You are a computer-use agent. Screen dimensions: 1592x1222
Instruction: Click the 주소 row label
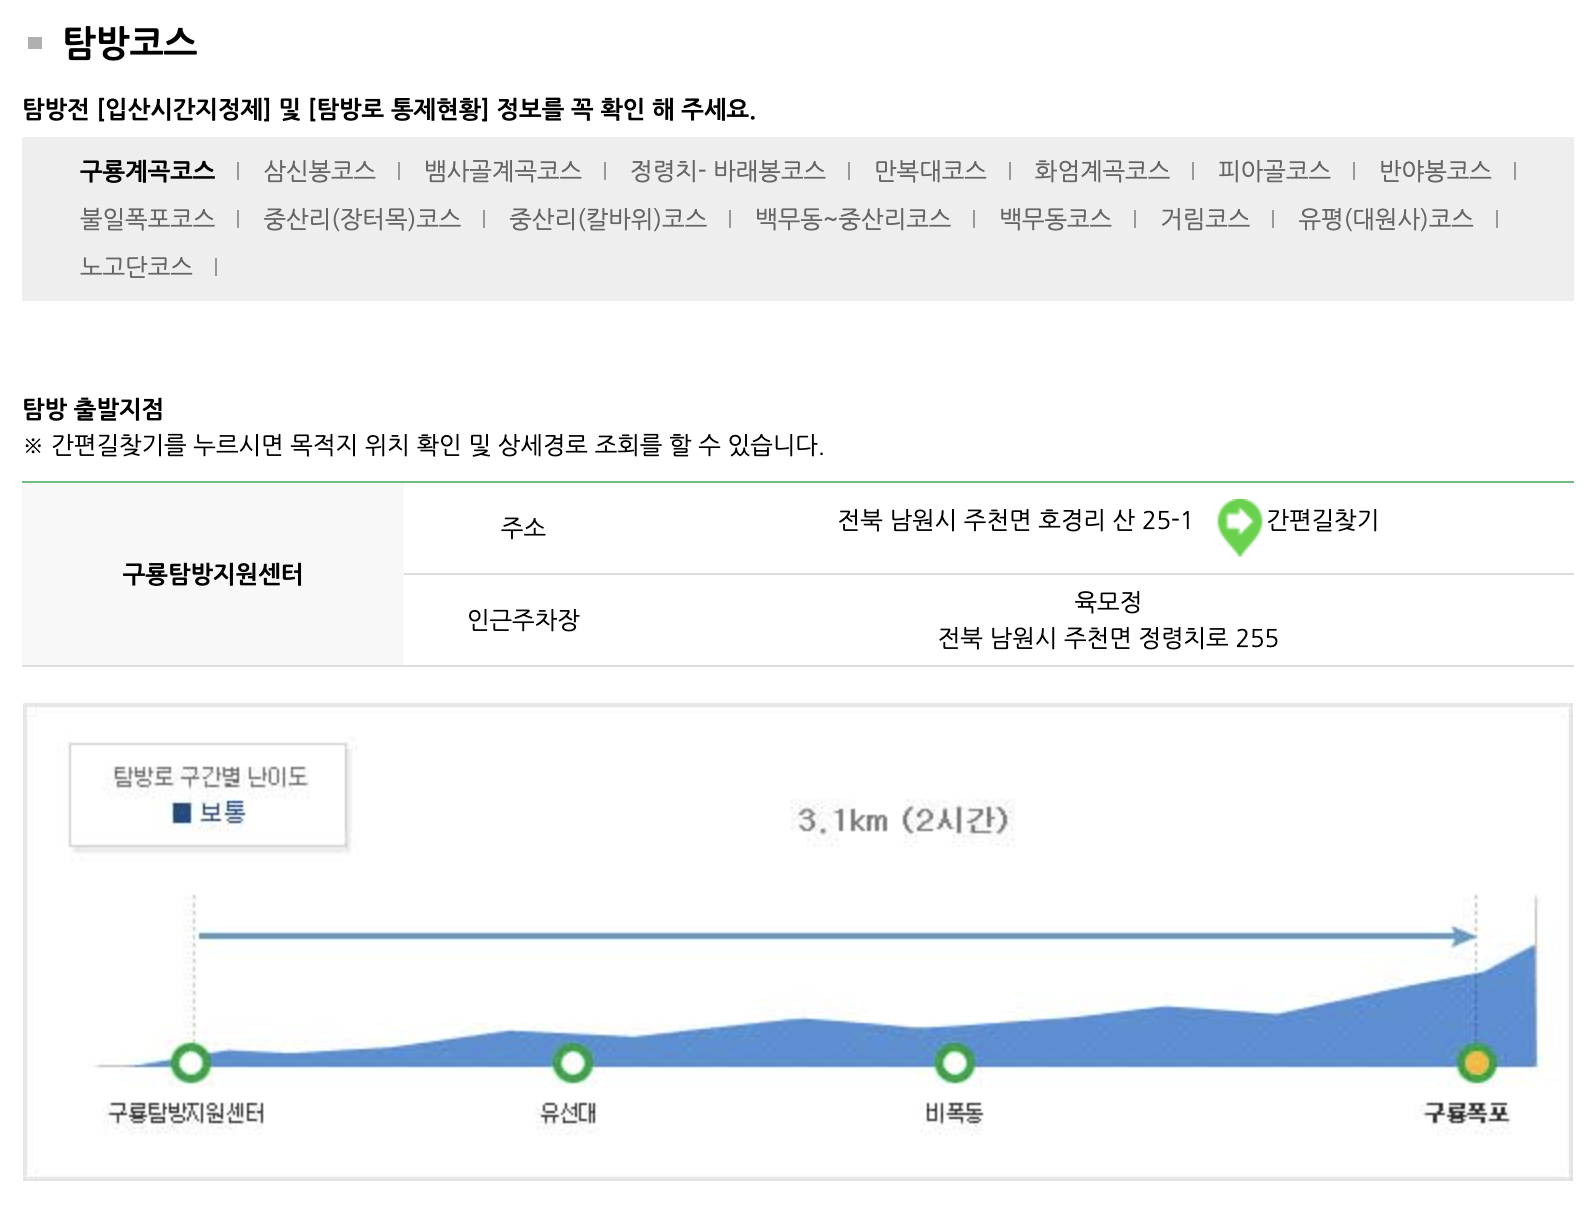523,527
